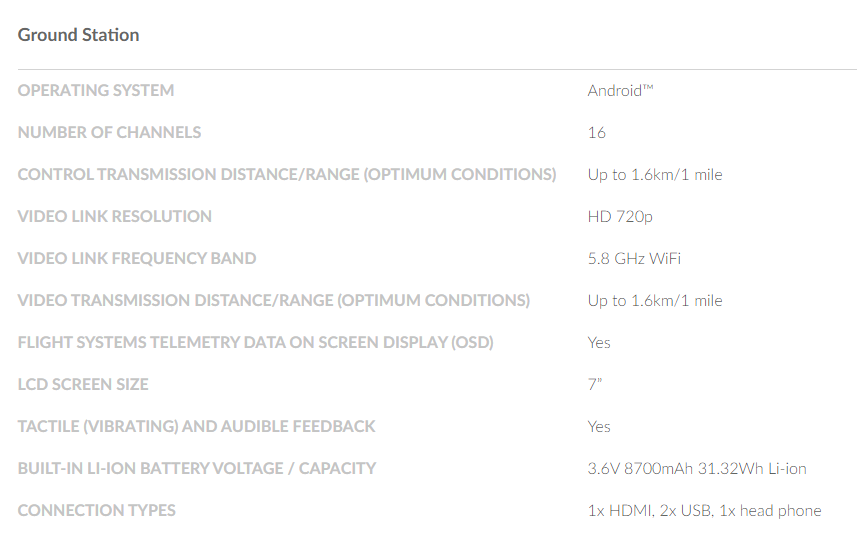Click the Ground Station heading

coord(78,35)
